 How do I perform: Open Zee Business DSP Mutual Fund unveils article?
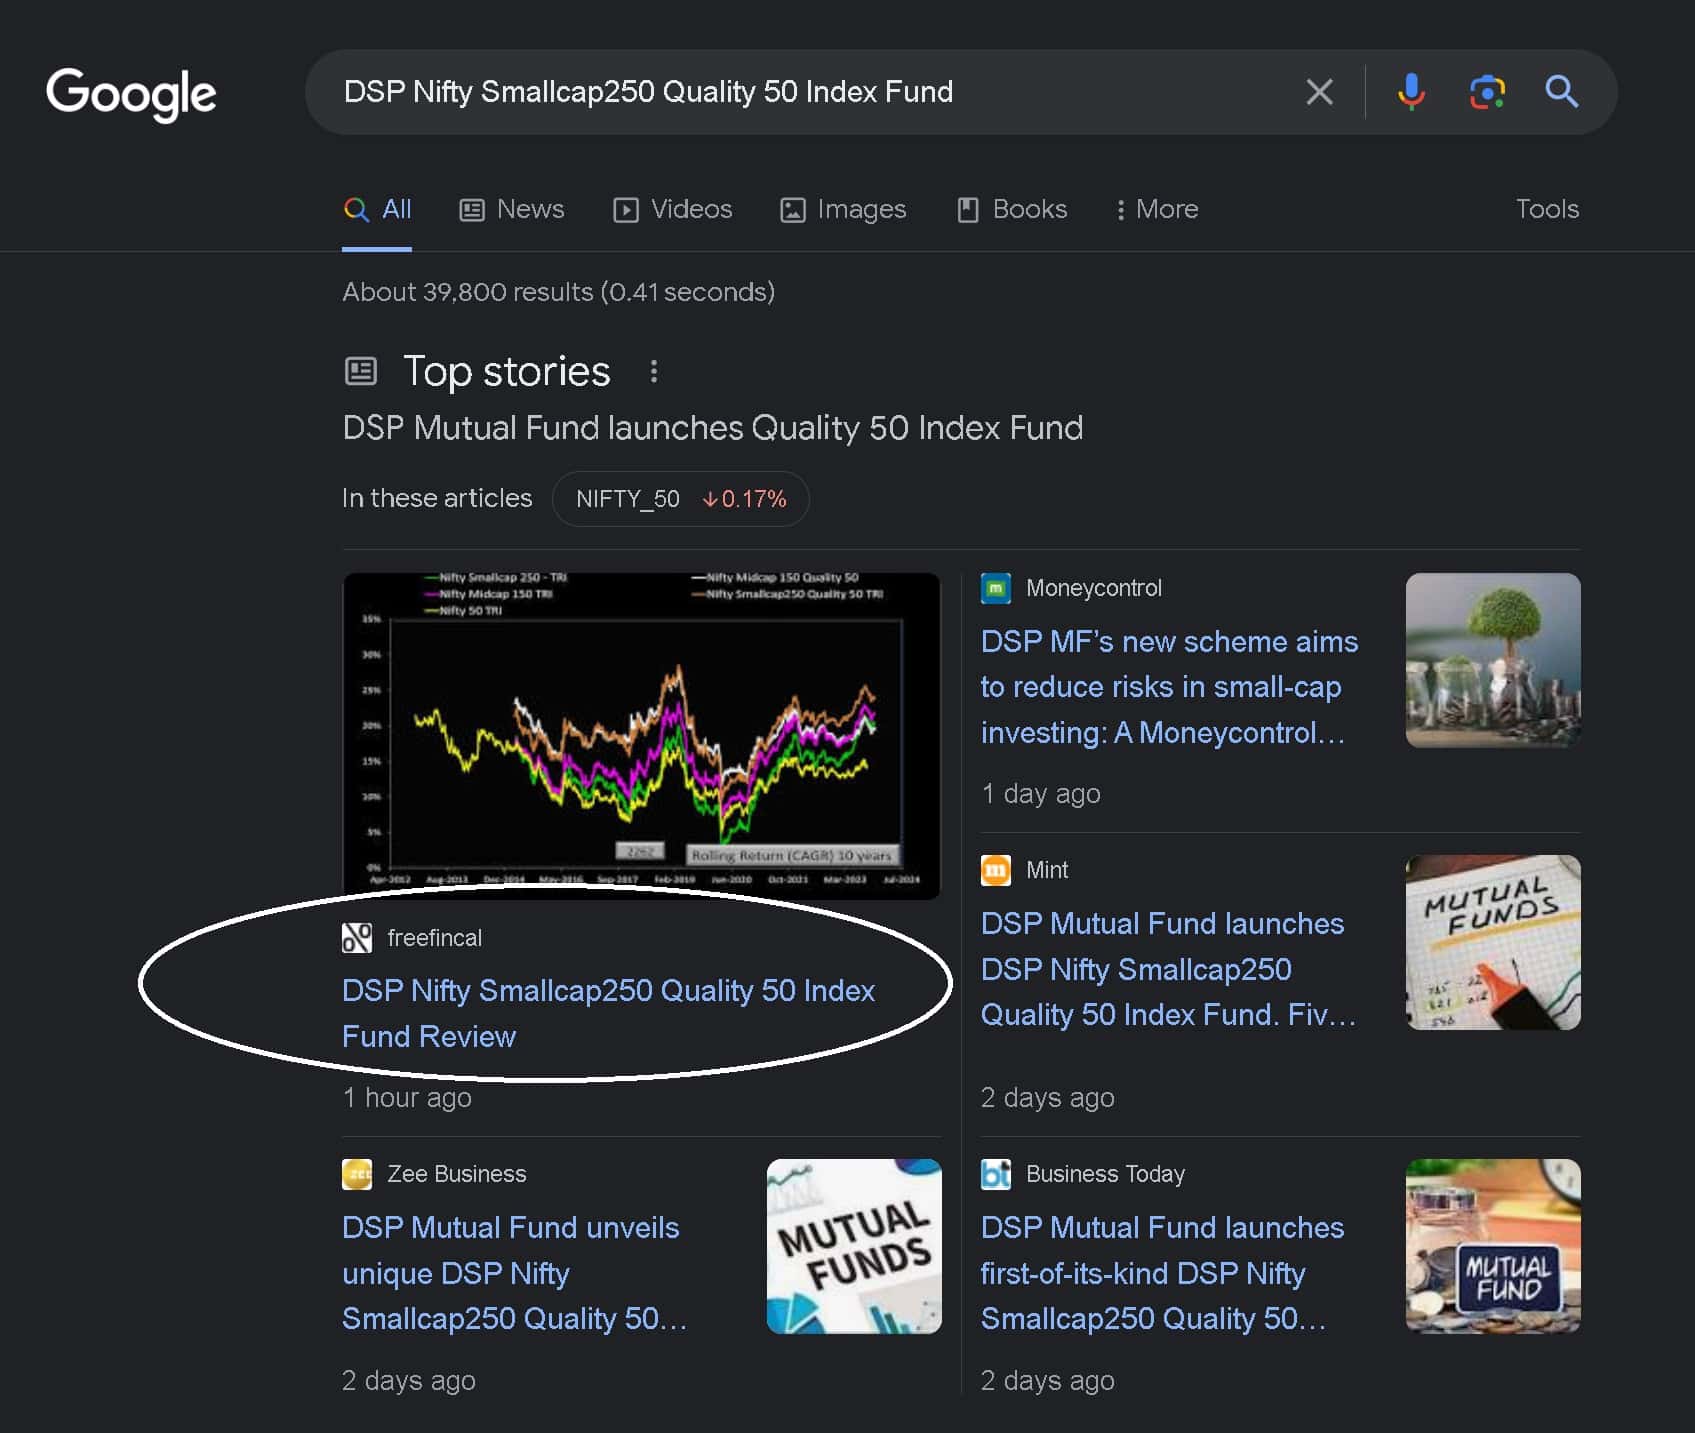point(514,1273)
